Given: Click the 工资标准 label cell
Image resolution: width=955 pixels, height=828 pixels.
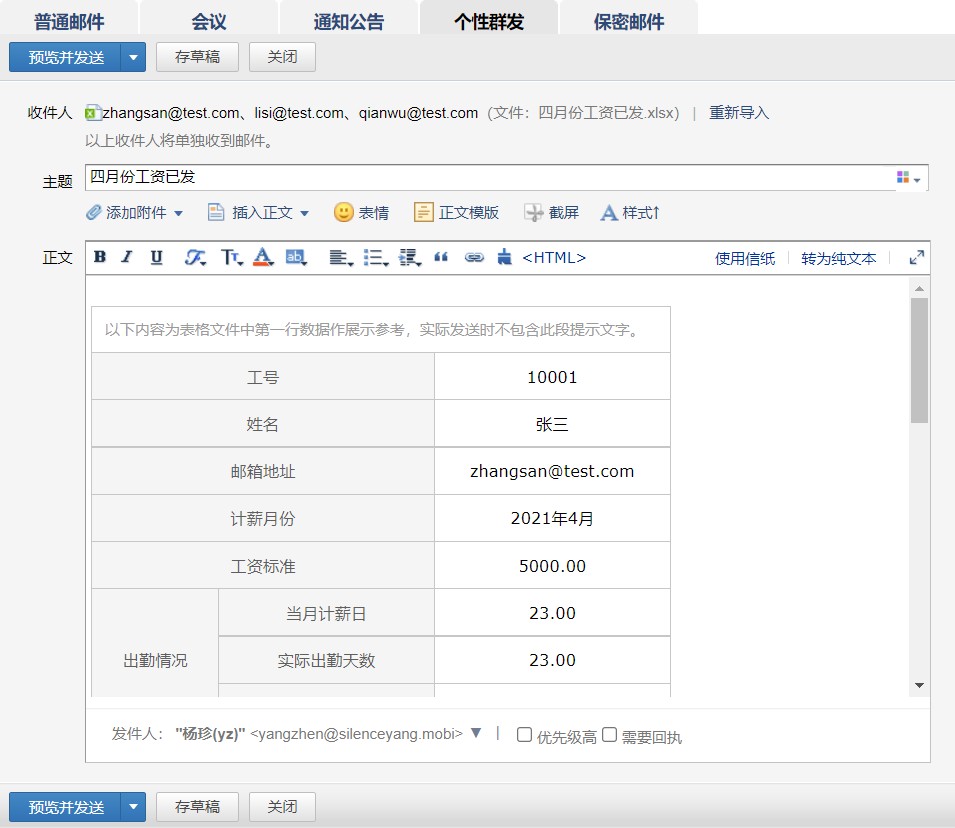Looking at the screenshot, I should 263,565.
